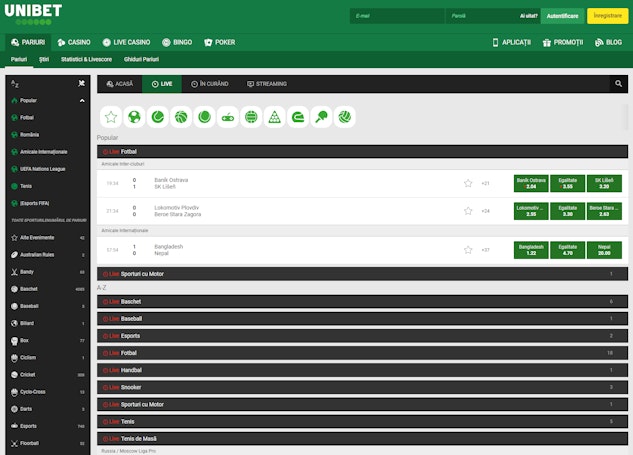Open the favorites star sport filter
This screenshot has width=633, height=455.
click(111, 117)
